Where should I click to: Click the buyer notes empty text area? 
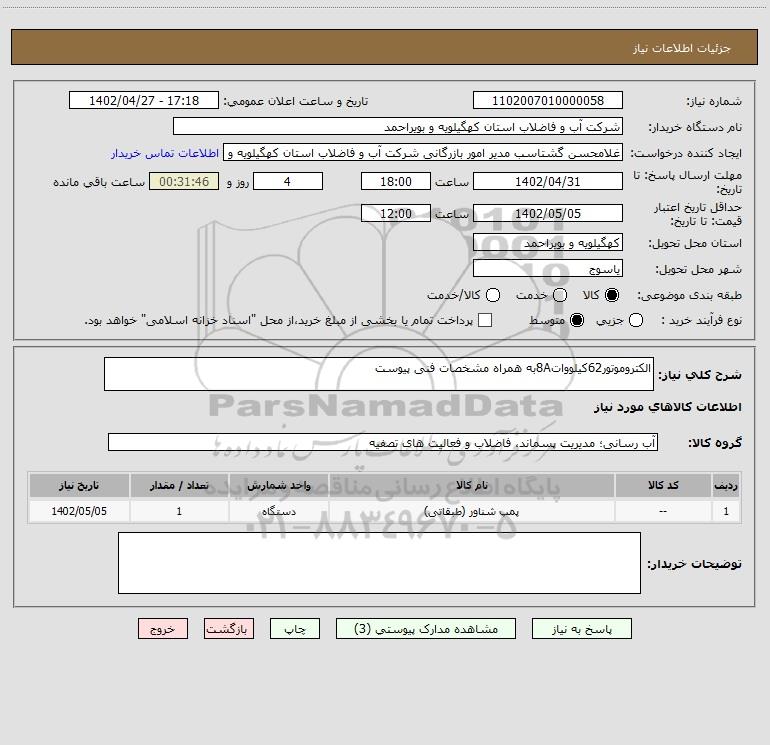coord(379,563)
